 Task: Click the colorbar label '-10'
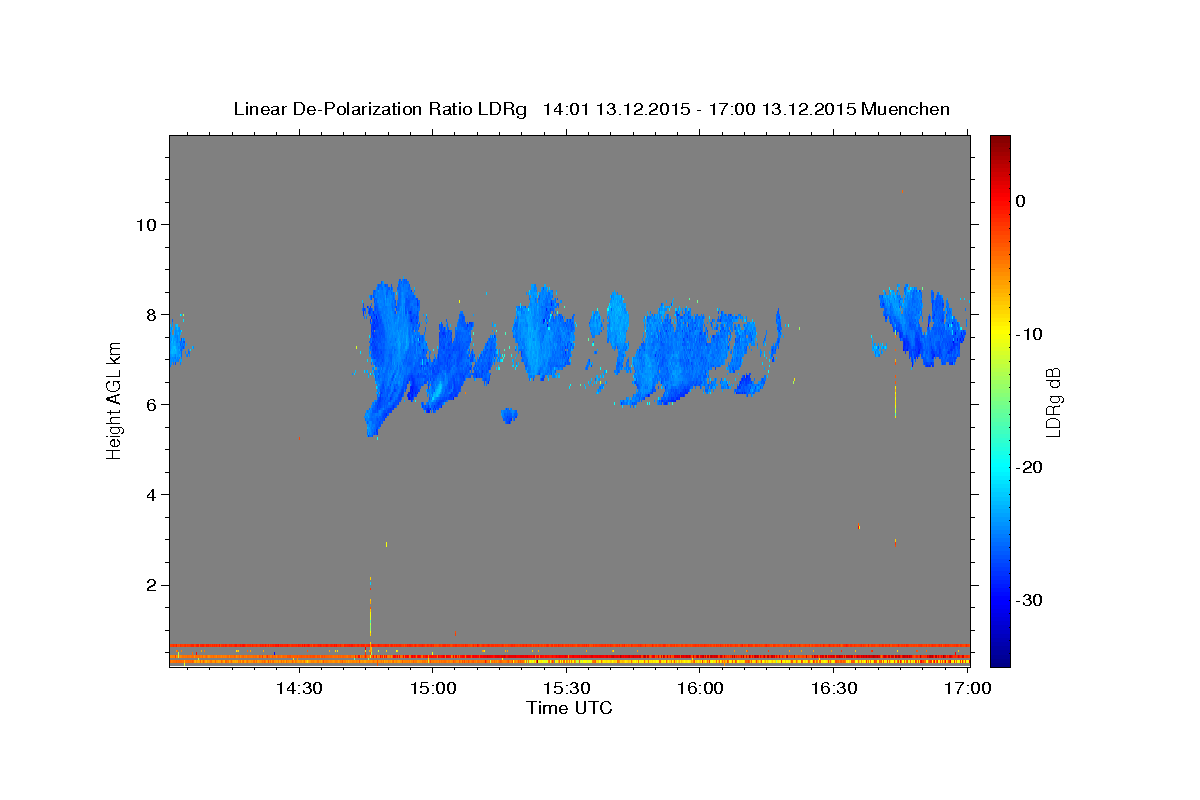[x=1030, y=334]
